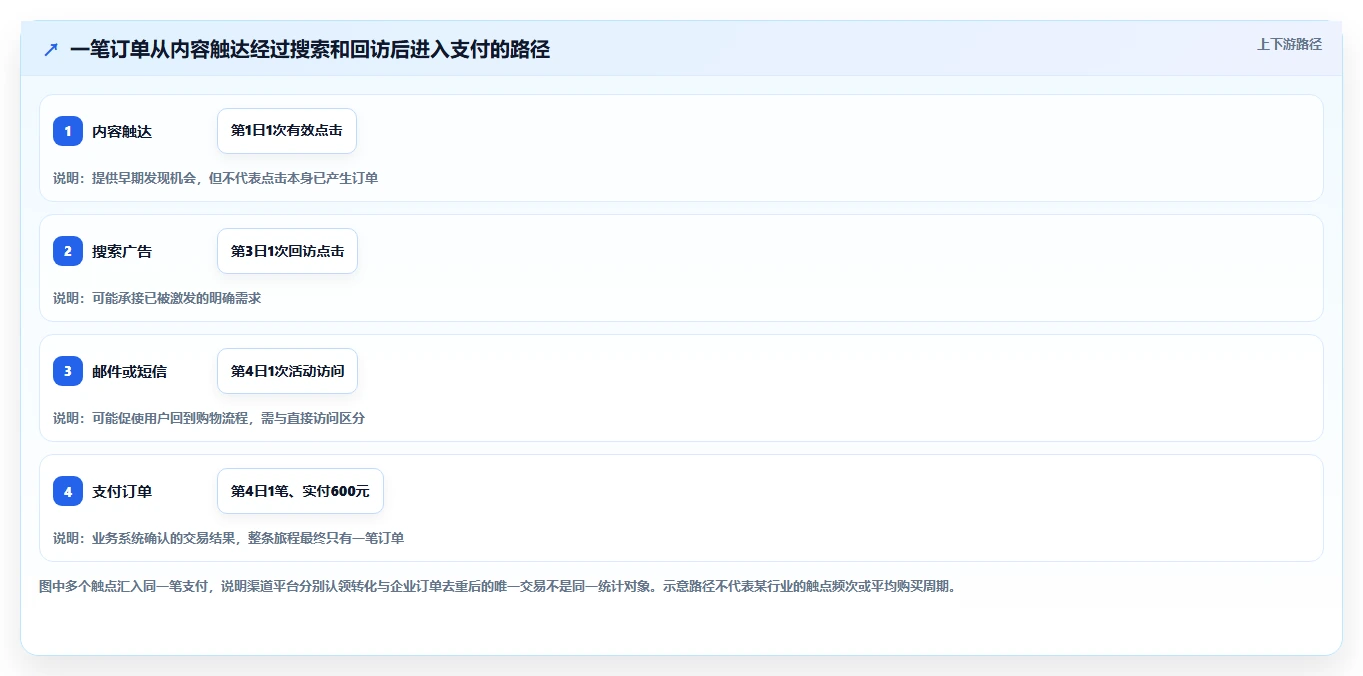Click the footer paragraph starting 图中多个触点汇入同一笔支付
The width and height of the screenshot is (1363, 676).
(x=497, y=586)
